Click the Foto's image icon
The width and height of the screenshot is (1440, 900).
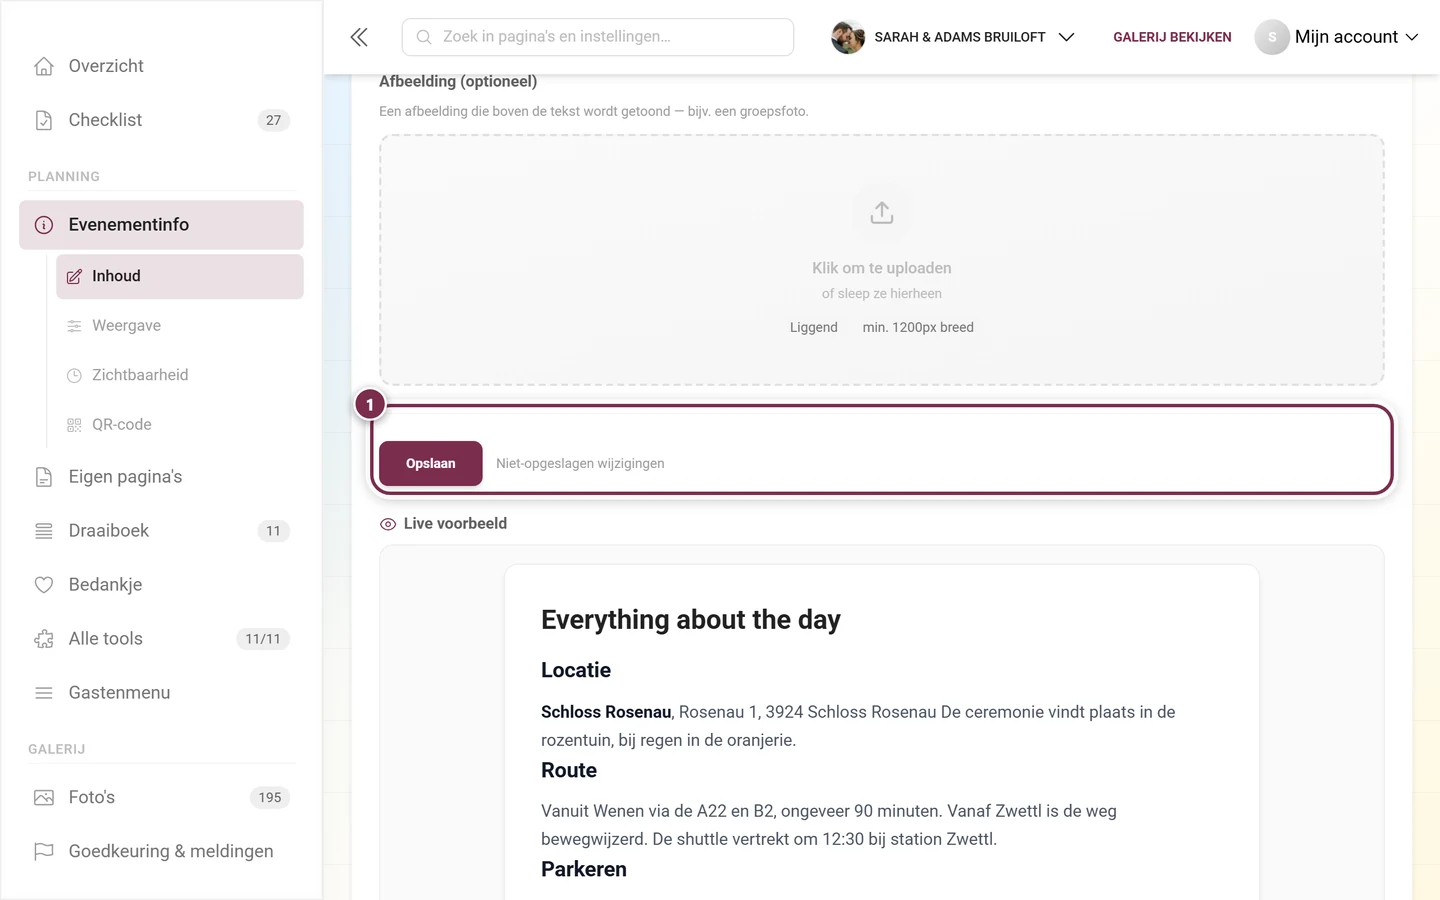point(44,798)
